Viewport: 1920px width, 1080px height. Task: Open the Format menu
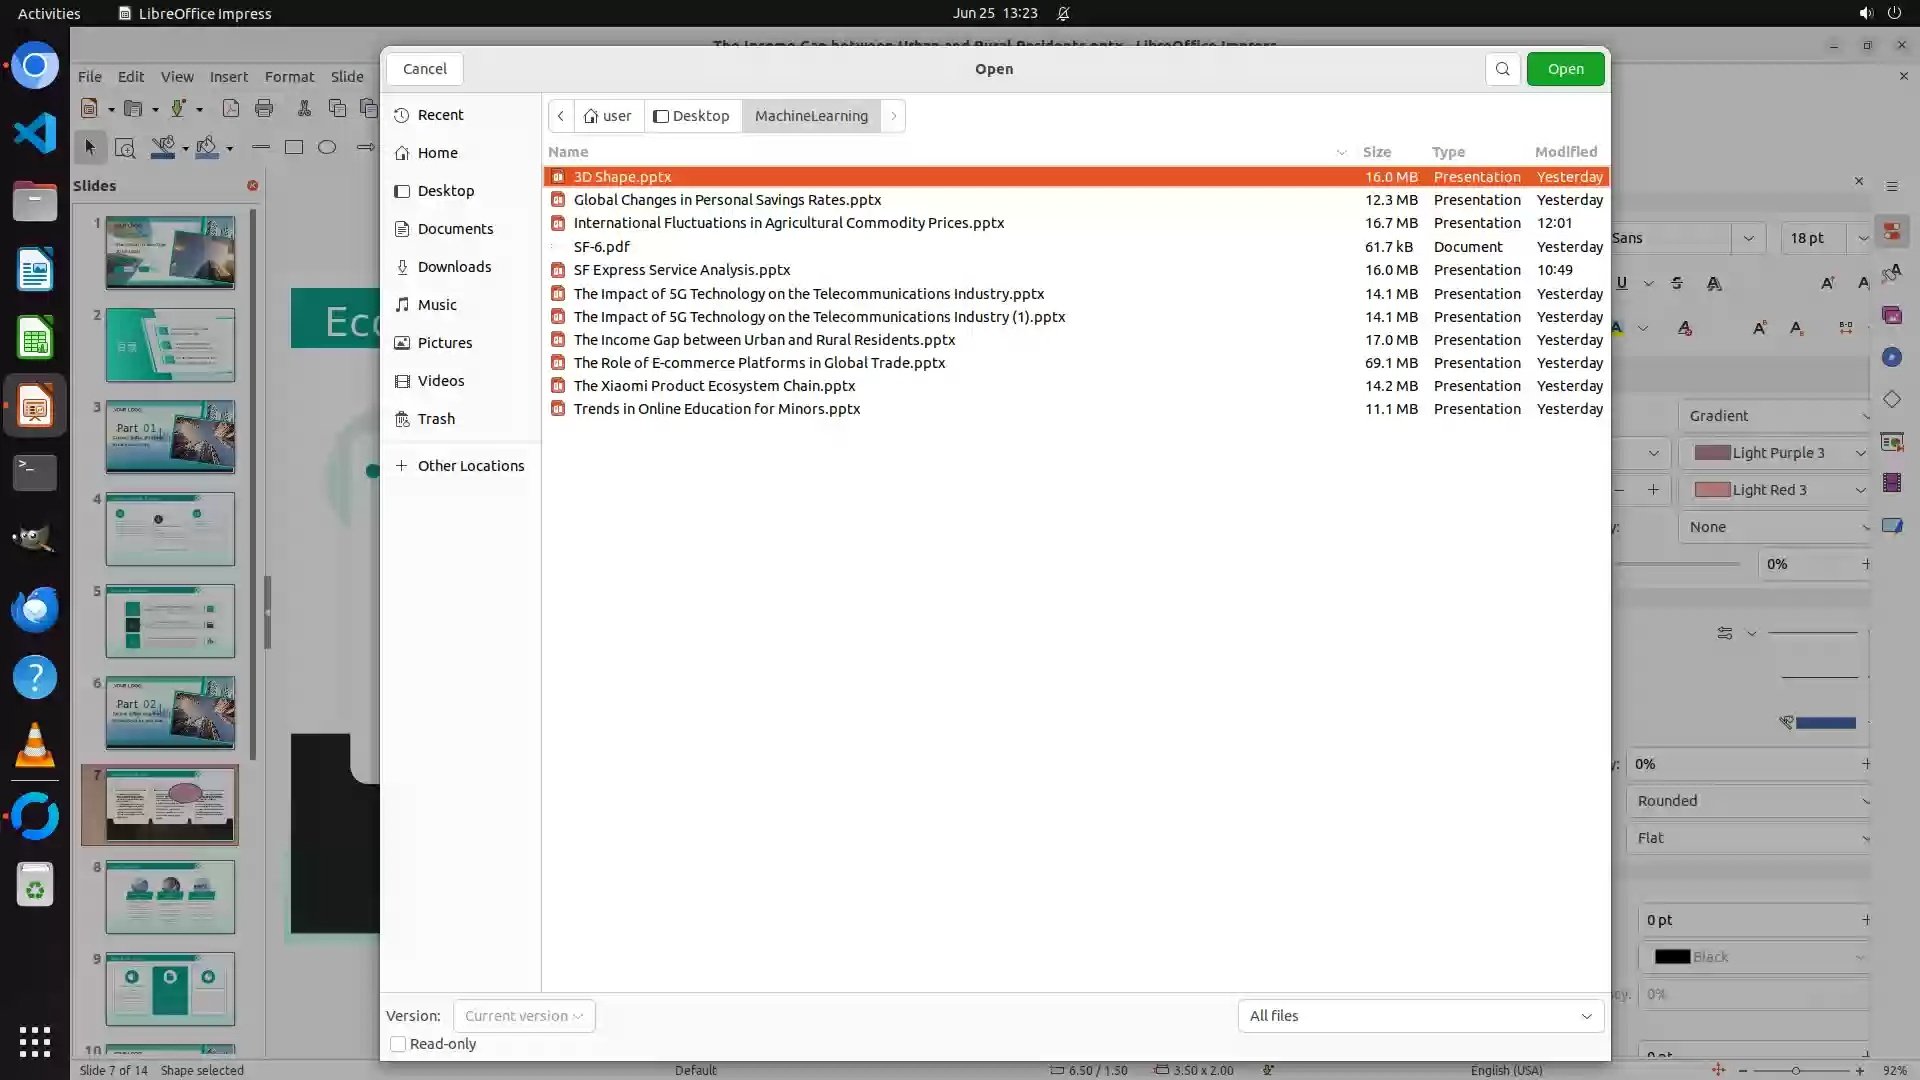pyautogui.click(x=289, y=76)
